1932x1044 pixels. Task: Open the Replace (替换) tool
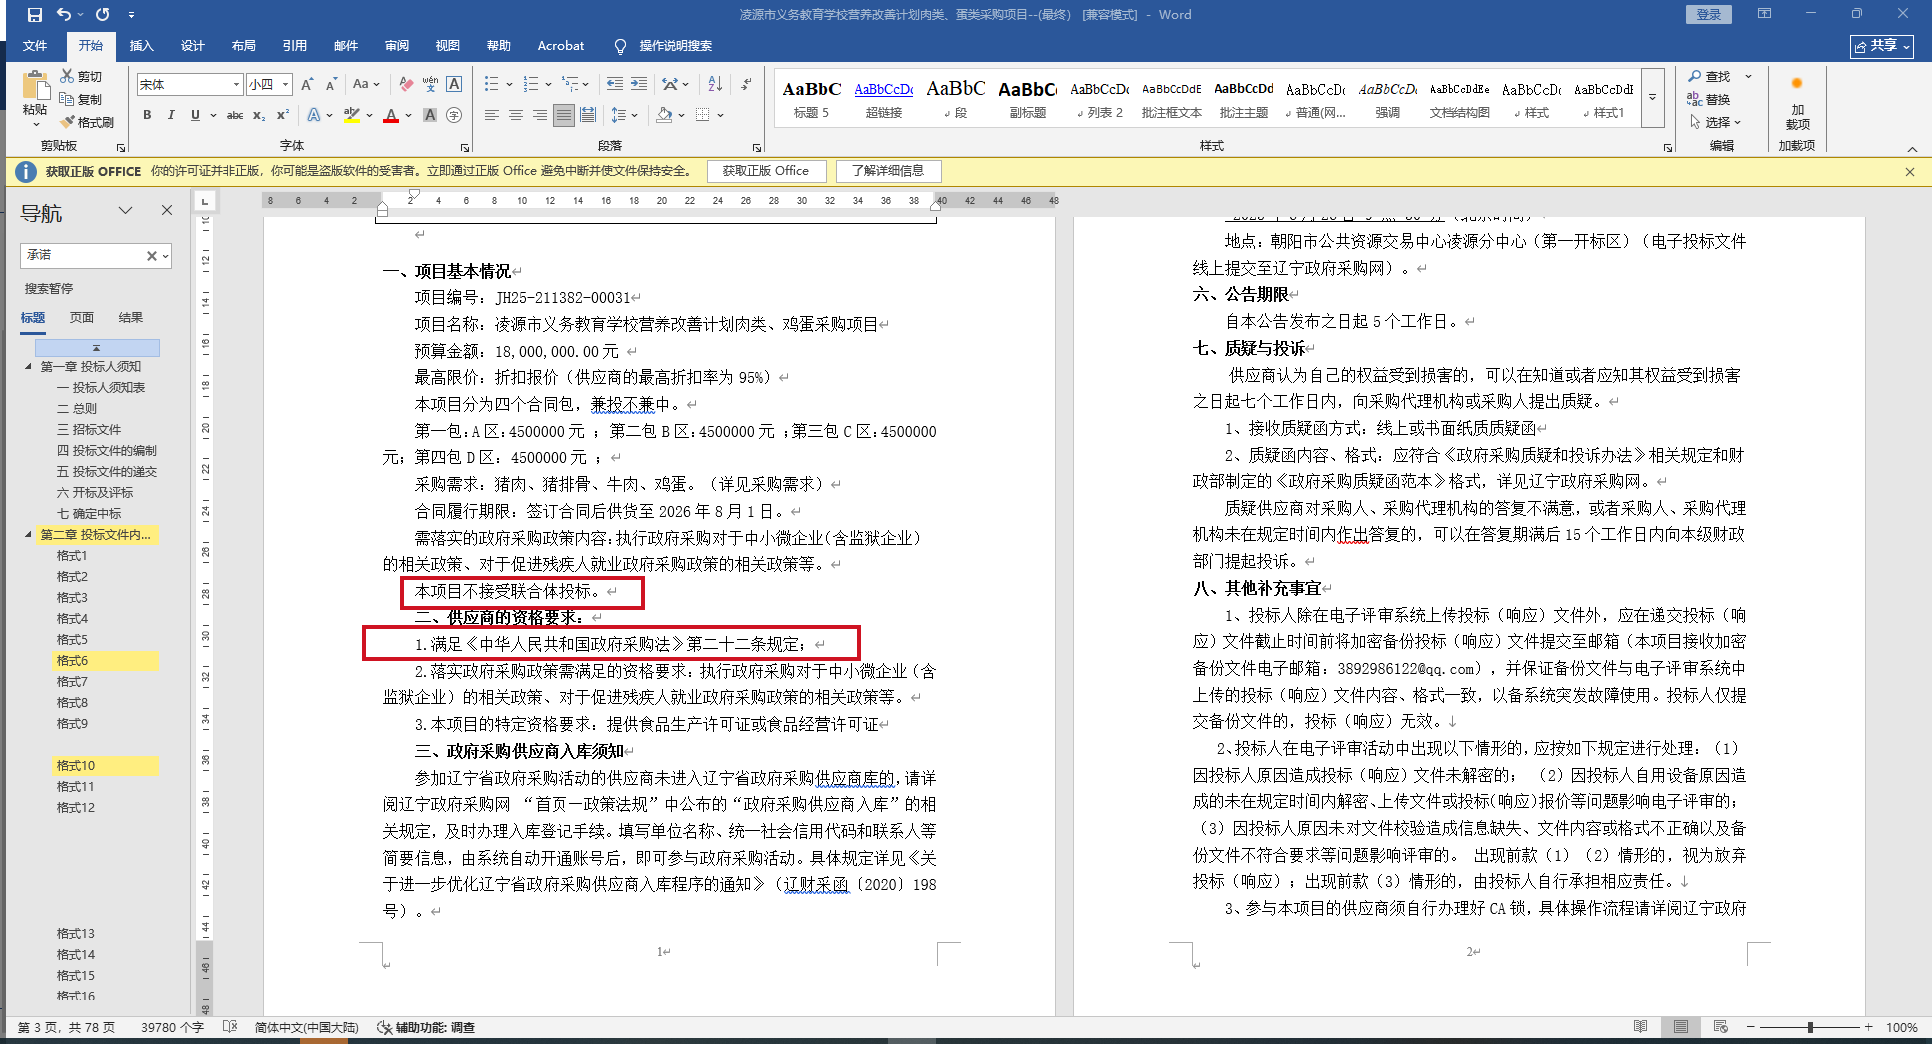(x=1710, y=99)
